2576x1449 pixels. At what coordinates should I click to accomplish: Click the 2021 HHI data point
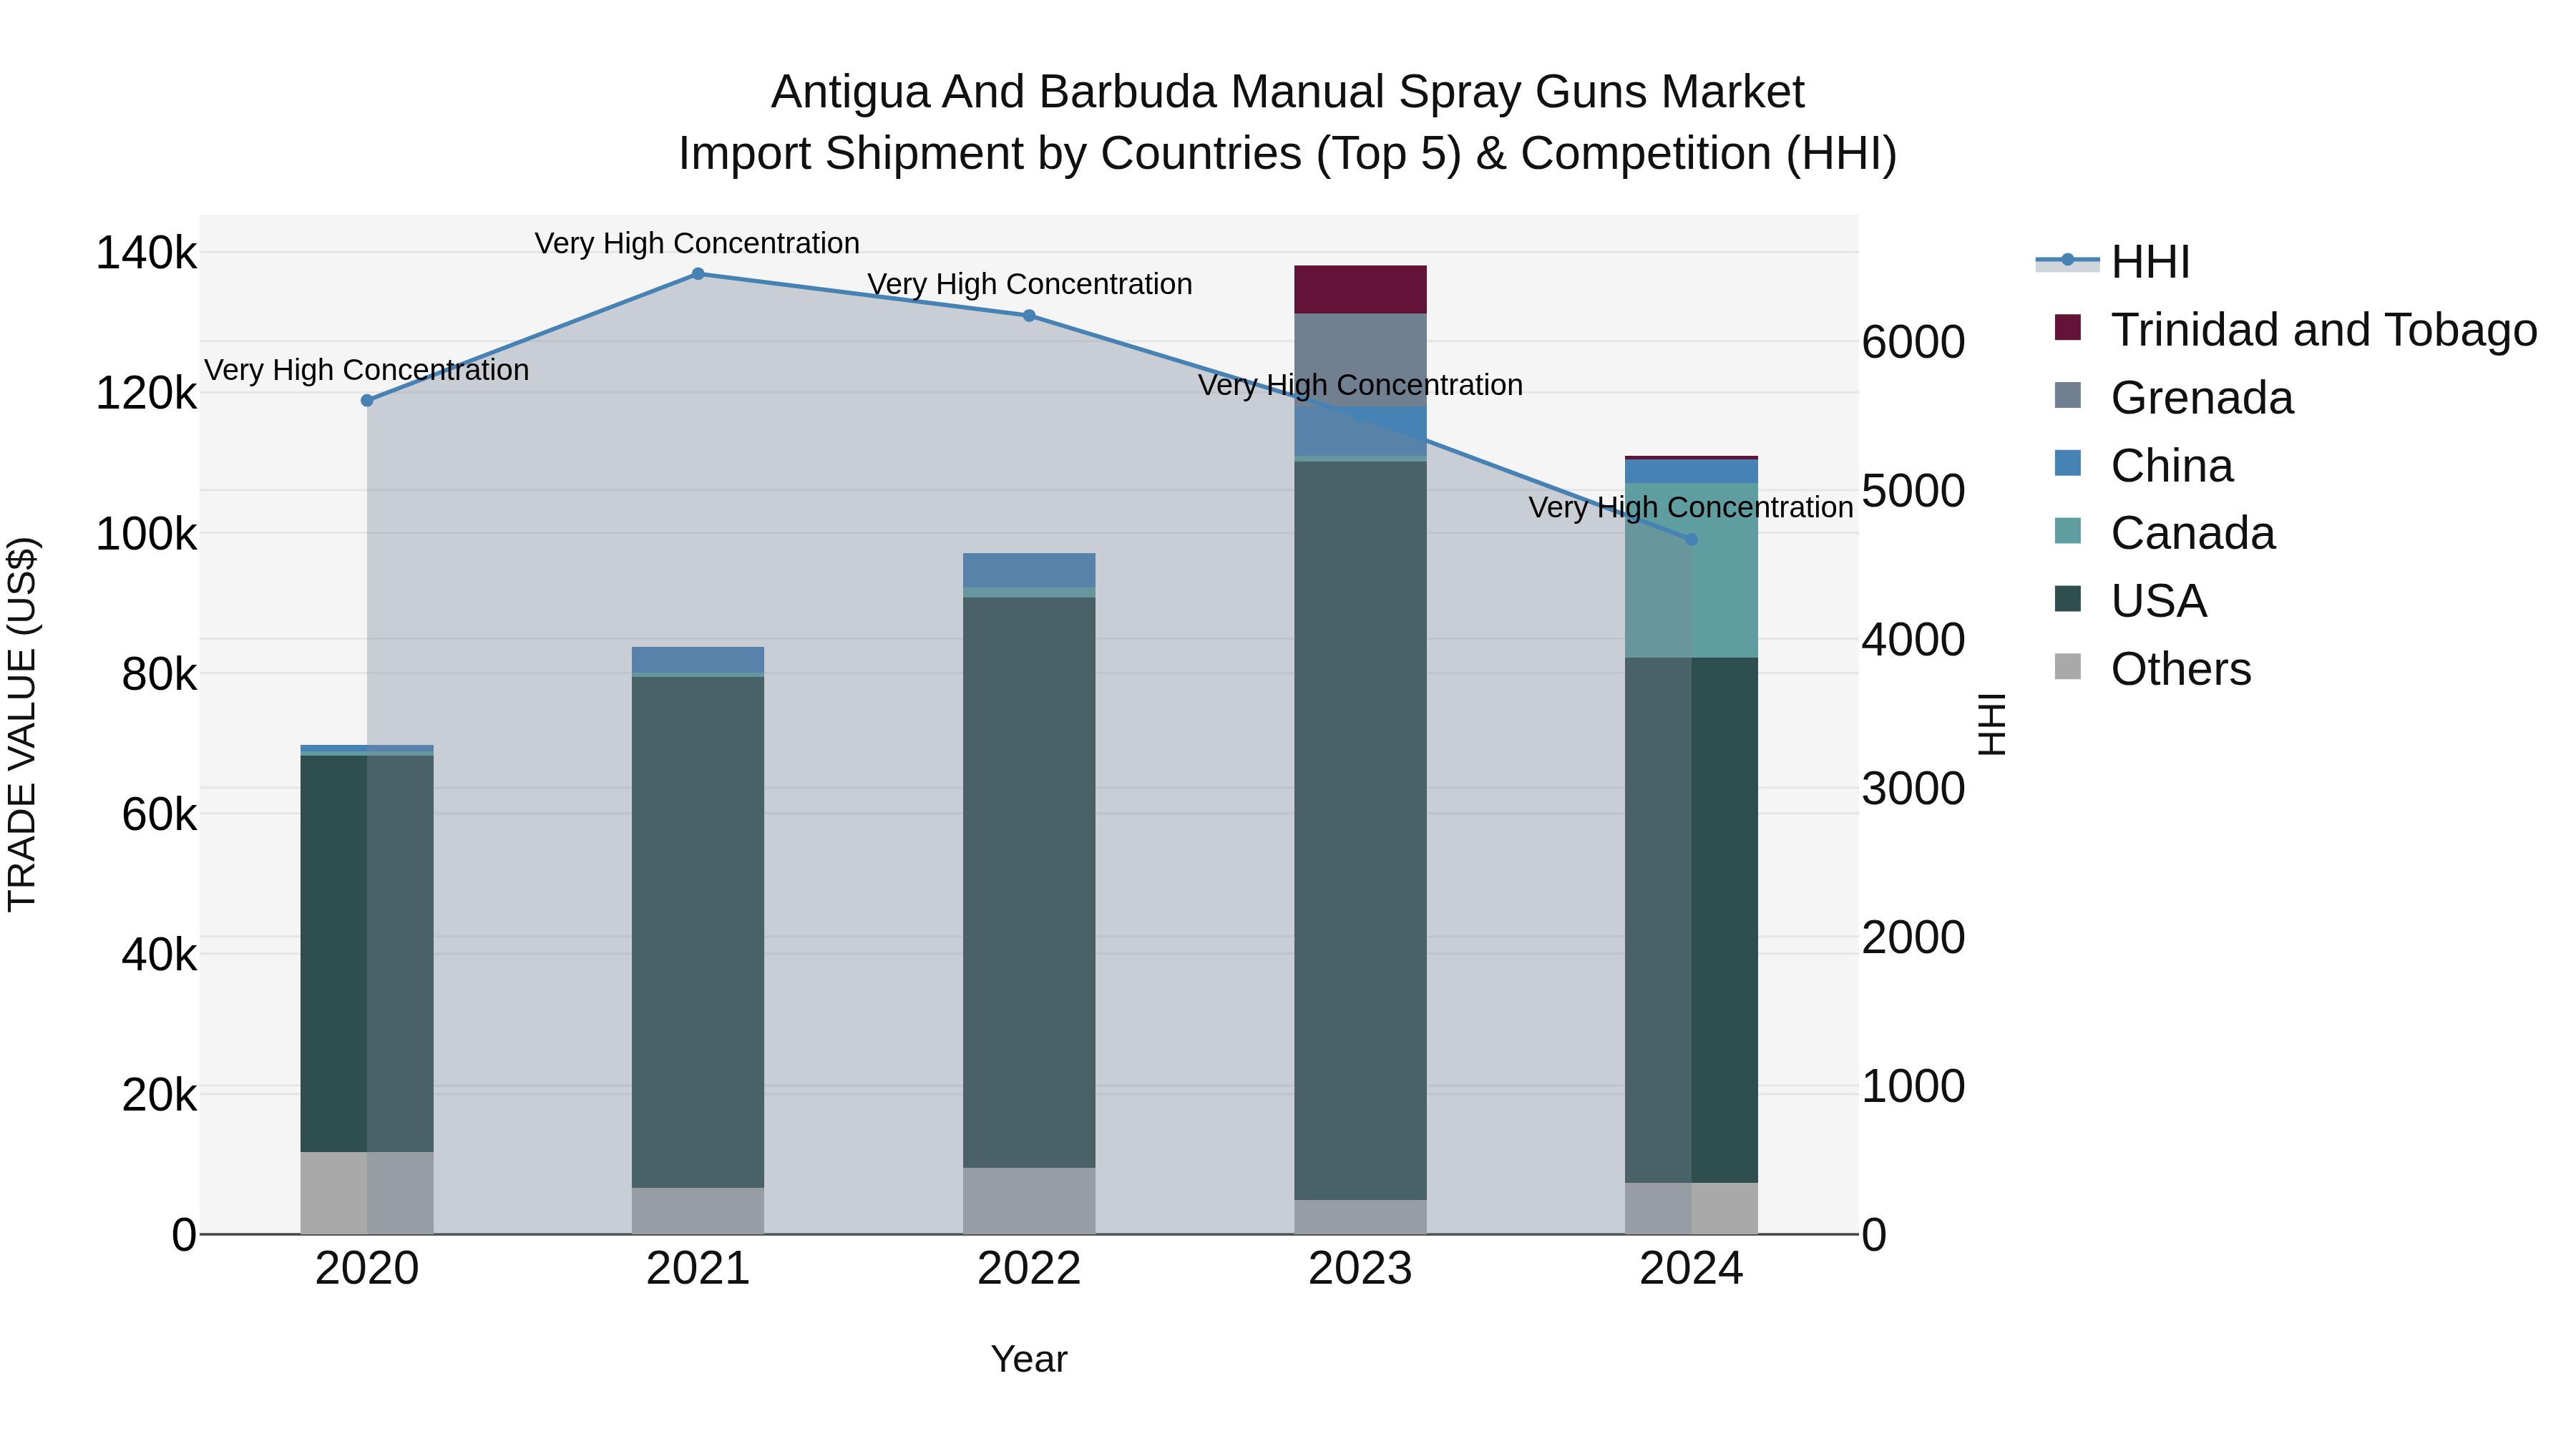coord(698,274)
